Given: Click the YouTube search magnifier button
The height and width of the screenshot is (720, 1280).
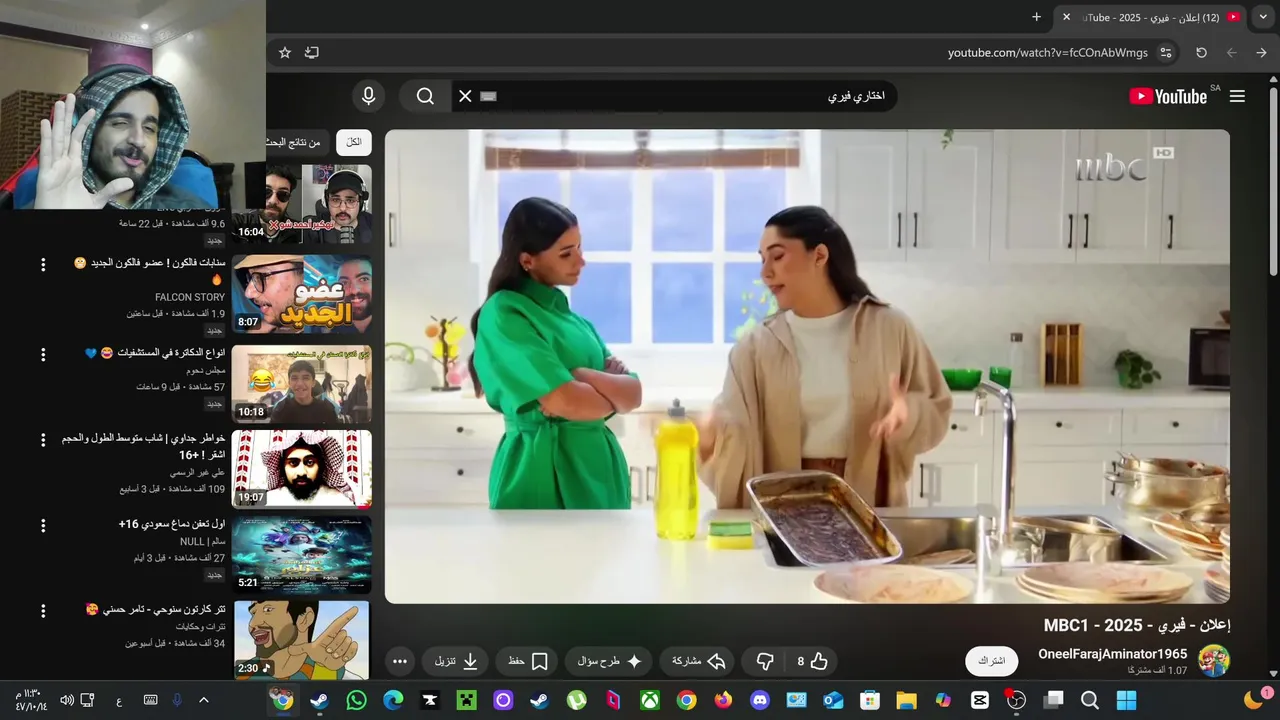Looking at the screenshot, I should coord(425,96).
